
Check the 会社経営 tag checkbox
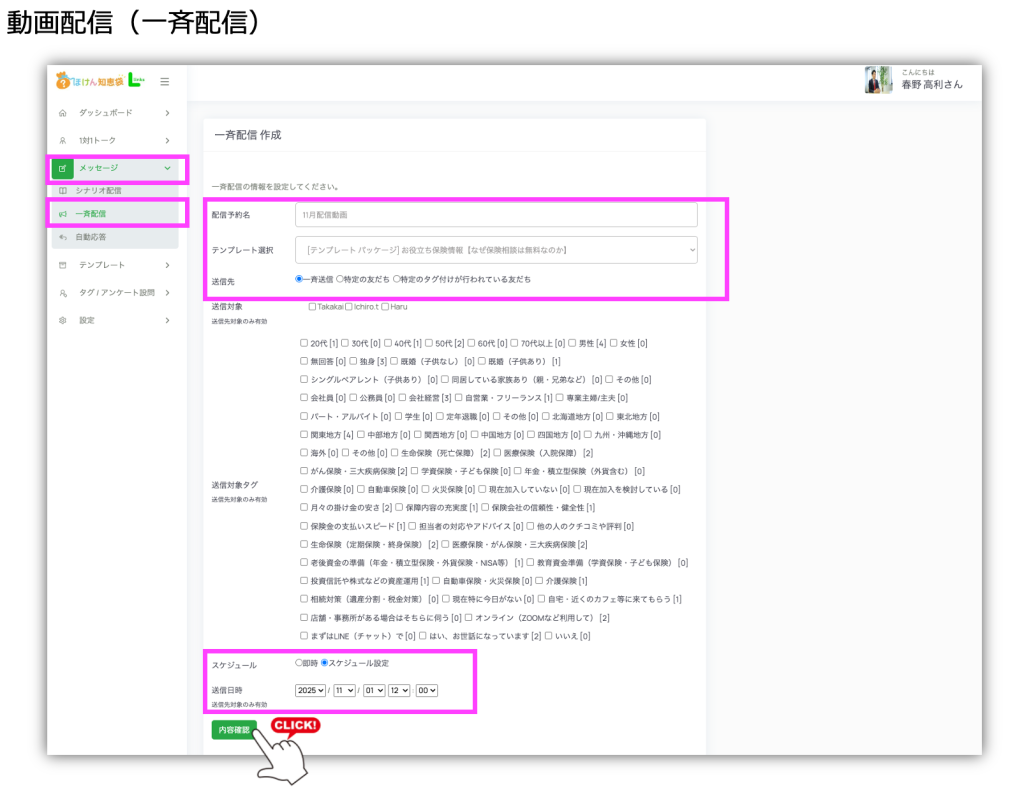click(x=402, y=398)
